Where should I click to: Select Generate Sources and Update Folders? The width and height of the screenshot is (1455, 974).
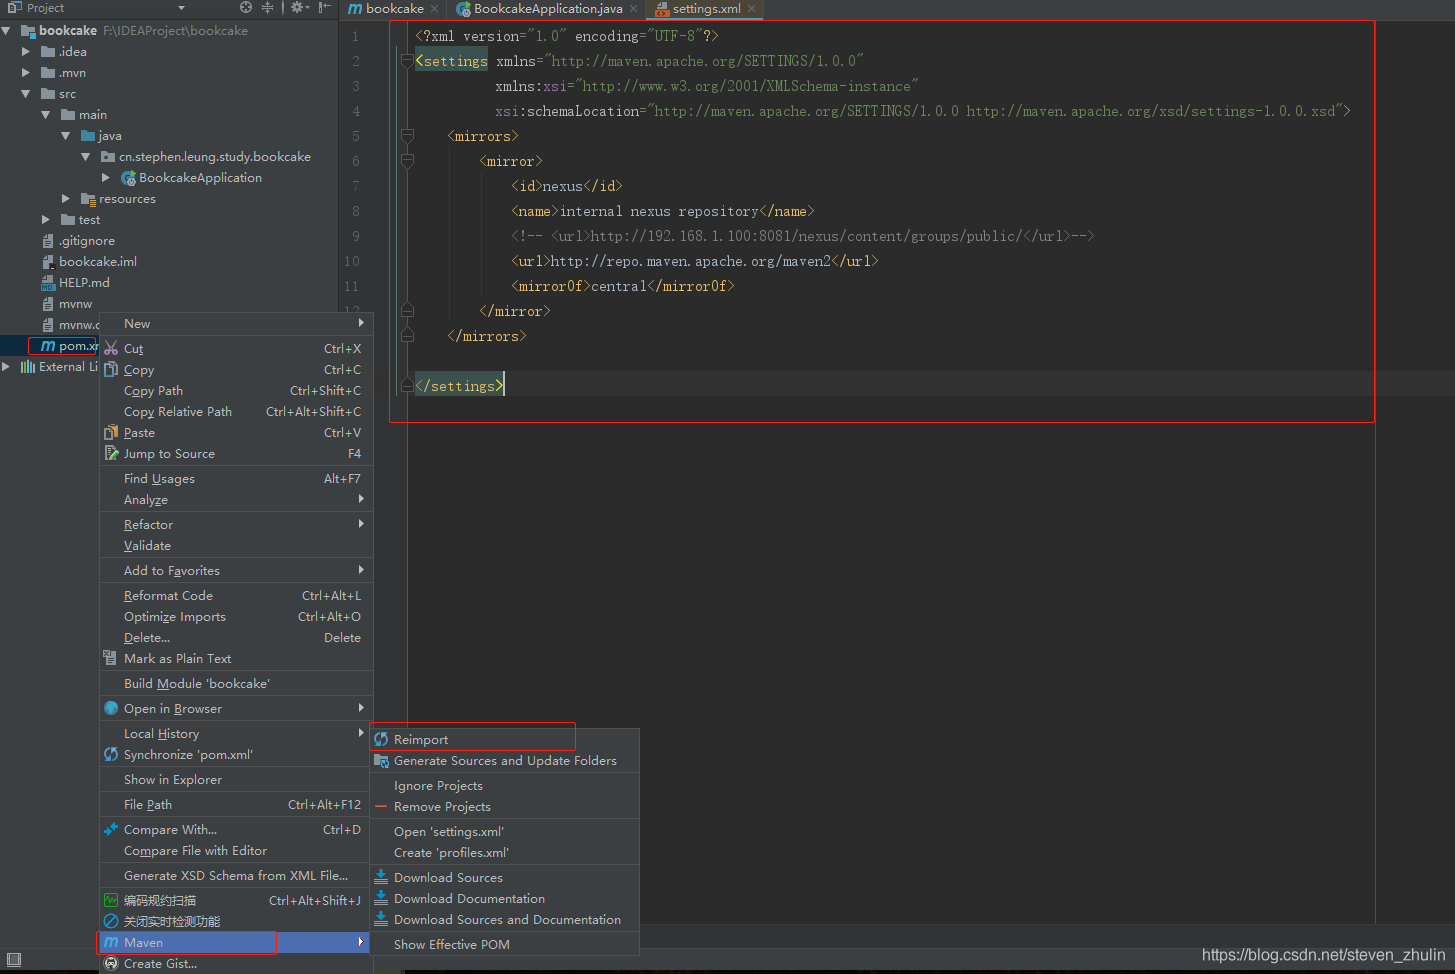click(505, 761)
